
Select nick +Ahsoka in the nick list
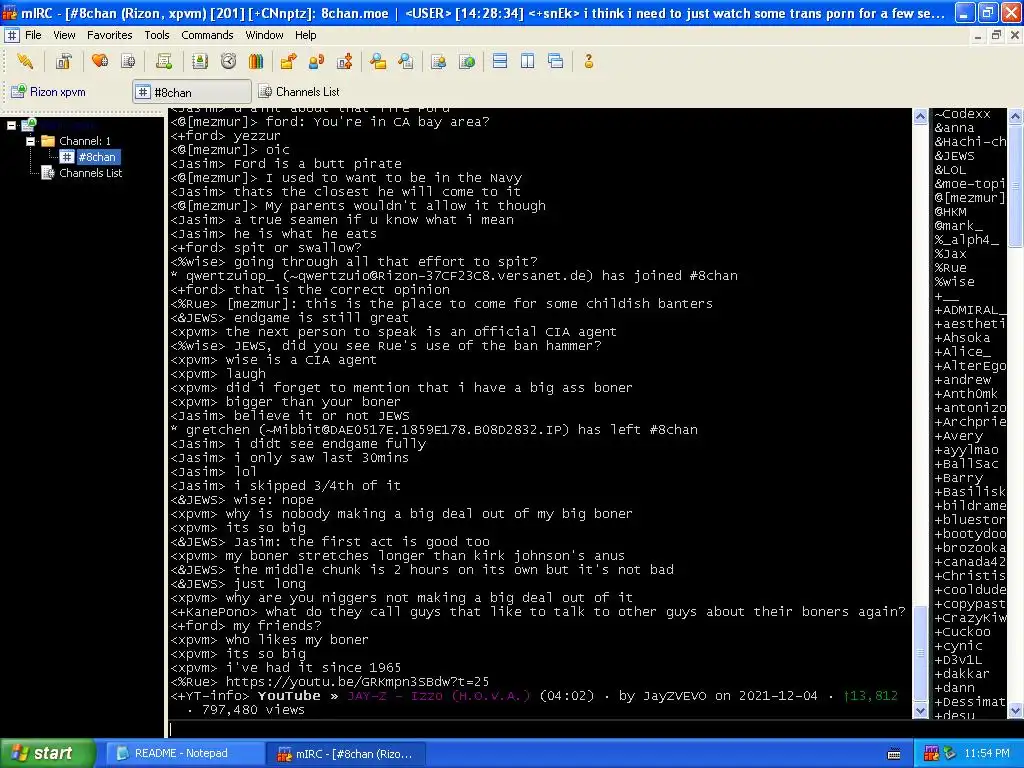(962, 338)
